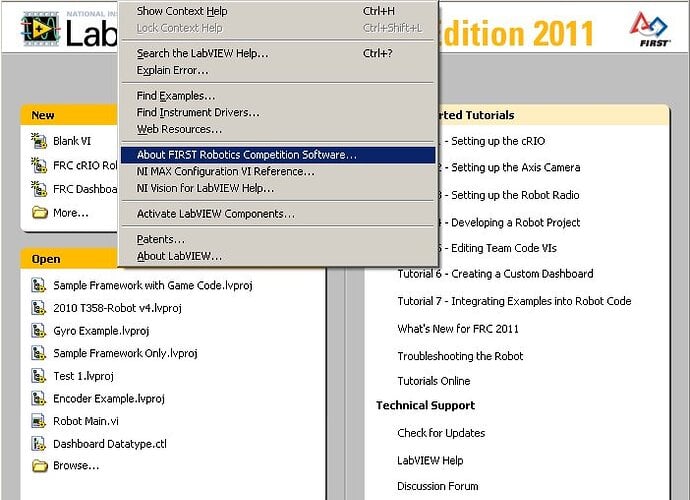
Task: Click the Browse... folder icon
Action: click(x=40, y=465)
